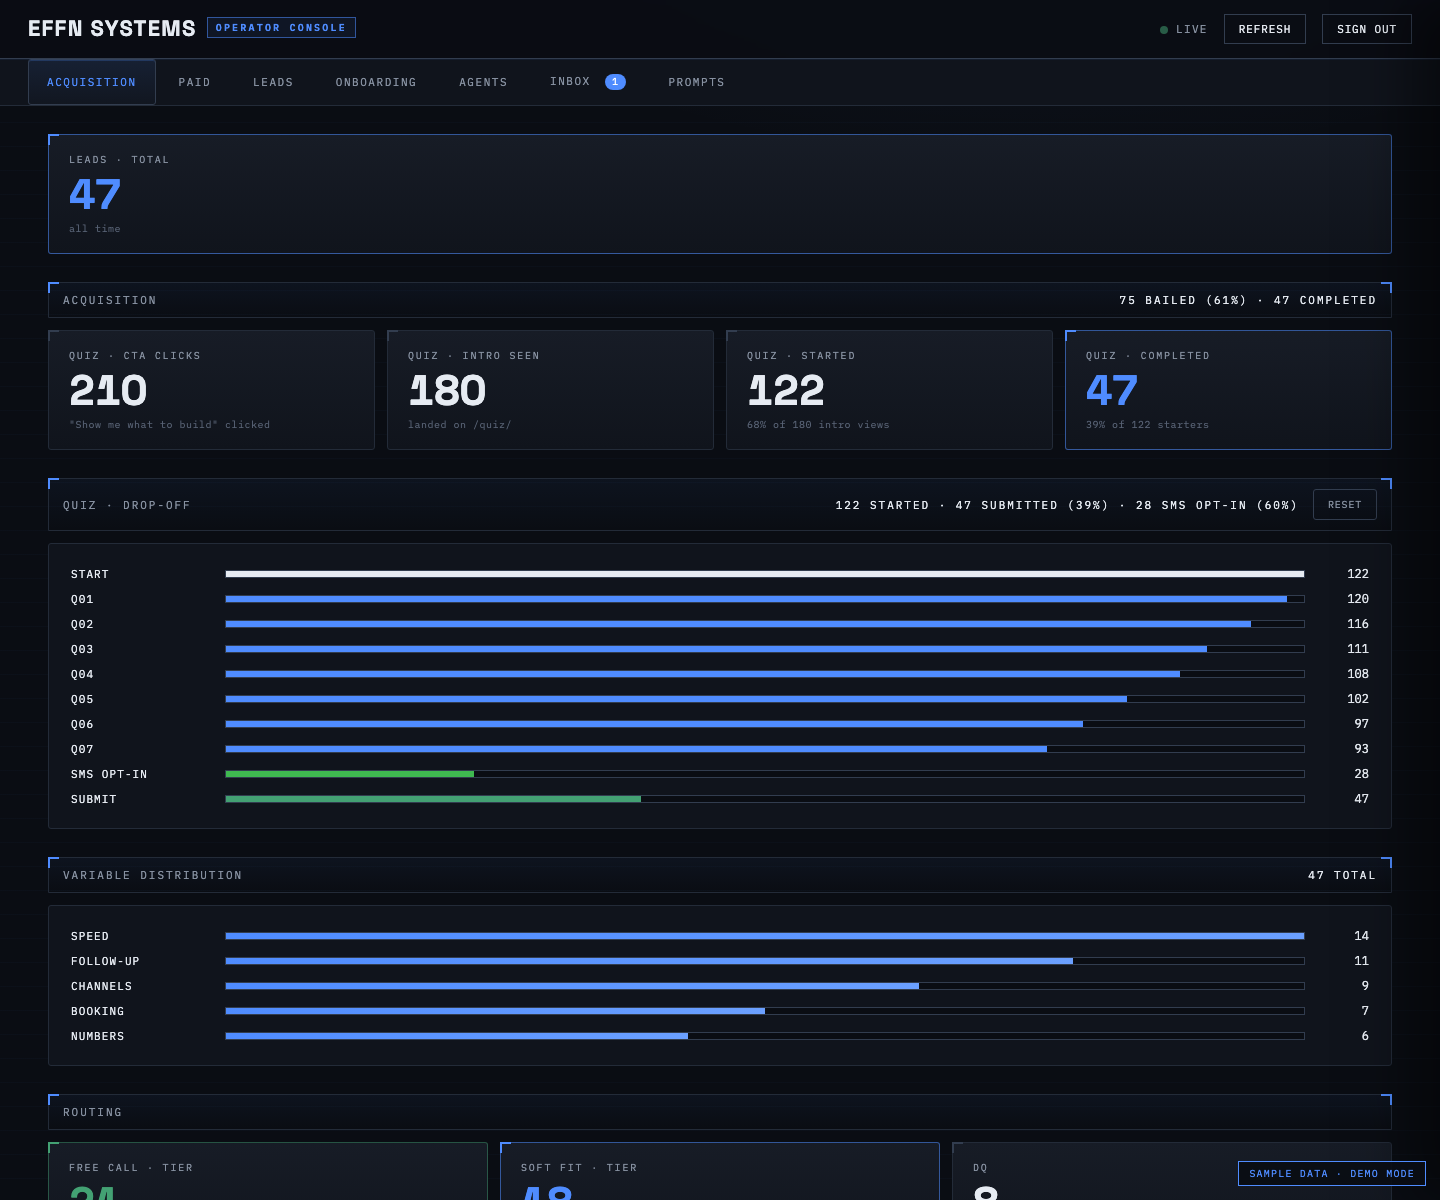Select the Quiz Started card
This screenshot has height=1200, width=1440.
(889, 390)
